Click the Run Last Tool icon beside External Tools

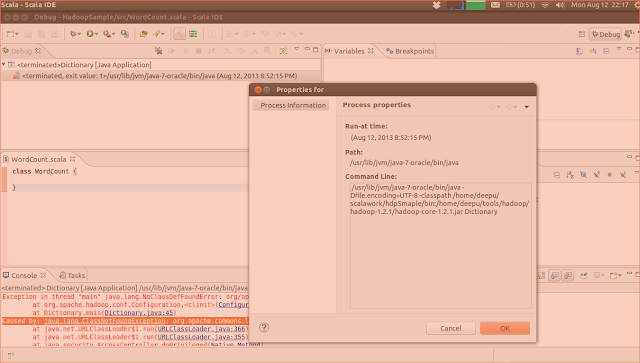125,34
